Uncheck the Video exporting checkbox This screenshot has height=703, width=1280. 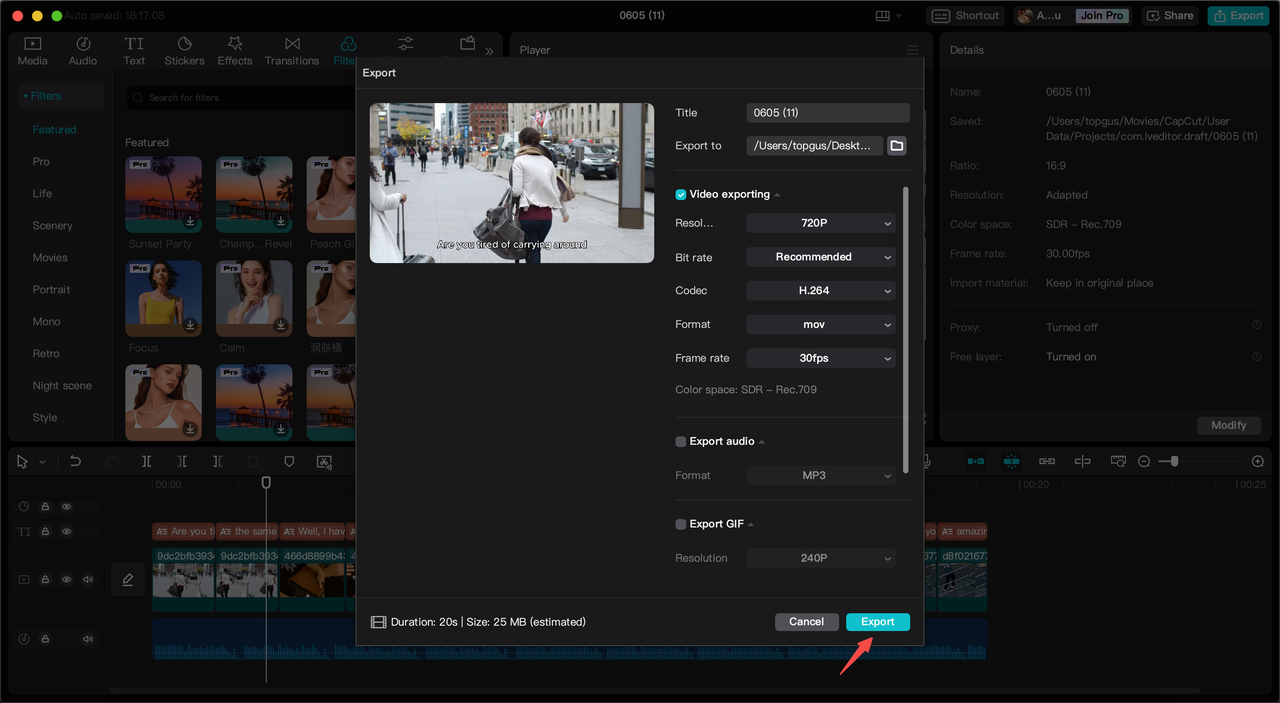tap(681, 194)
